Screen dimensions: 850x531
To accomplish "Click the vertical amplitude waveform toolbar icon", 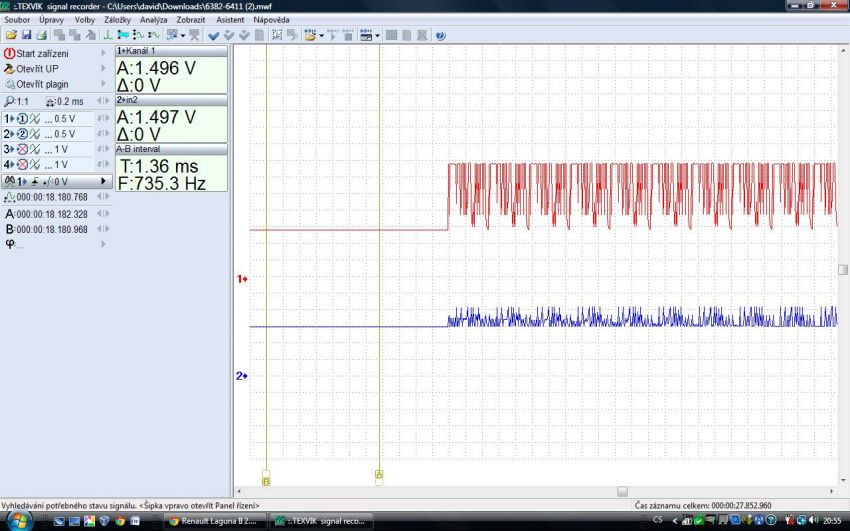I will coord(139,35).
